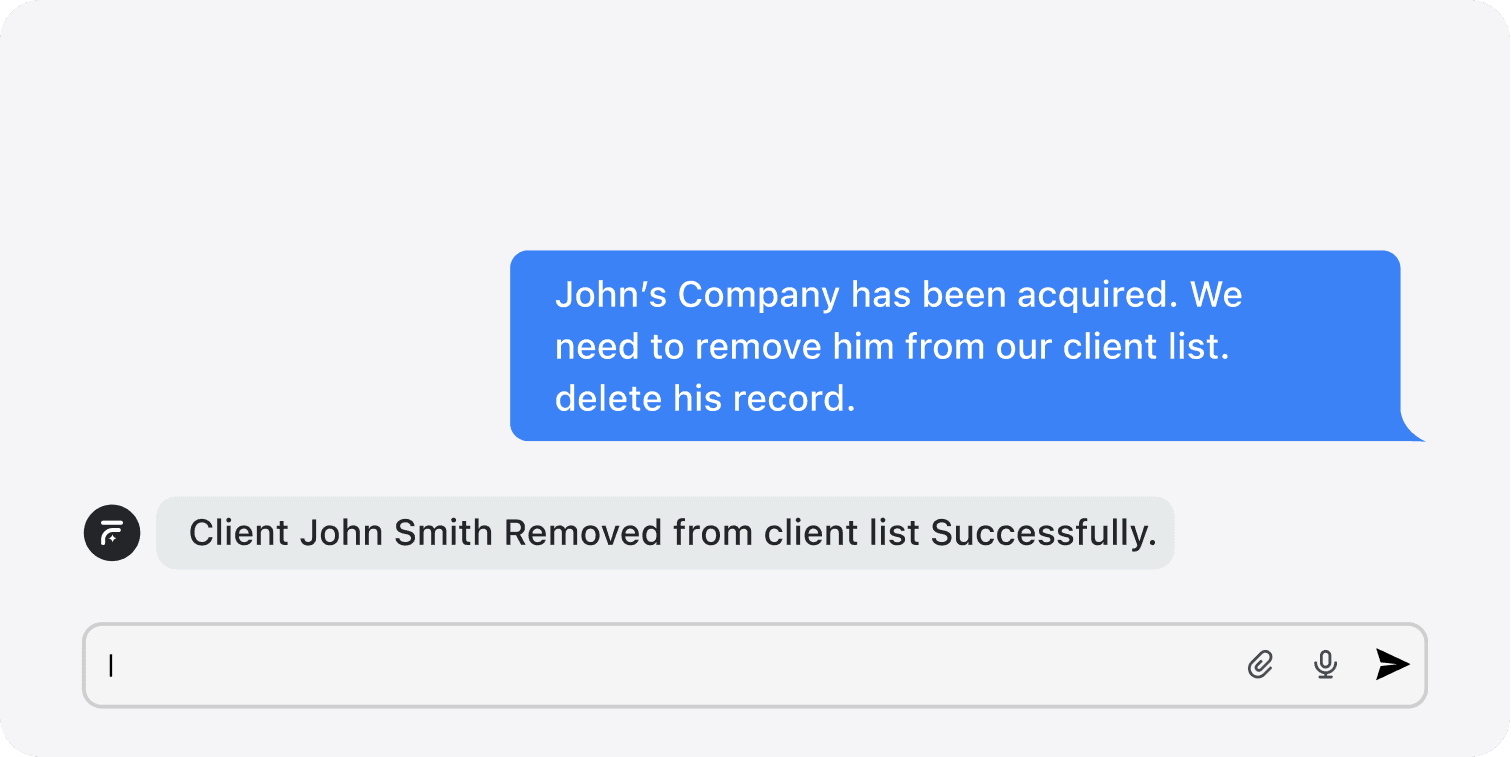Click "delete his record." line in blue bubble
Screen dimensions: 1511x757
pyautogui.click(x=705, y=399)
